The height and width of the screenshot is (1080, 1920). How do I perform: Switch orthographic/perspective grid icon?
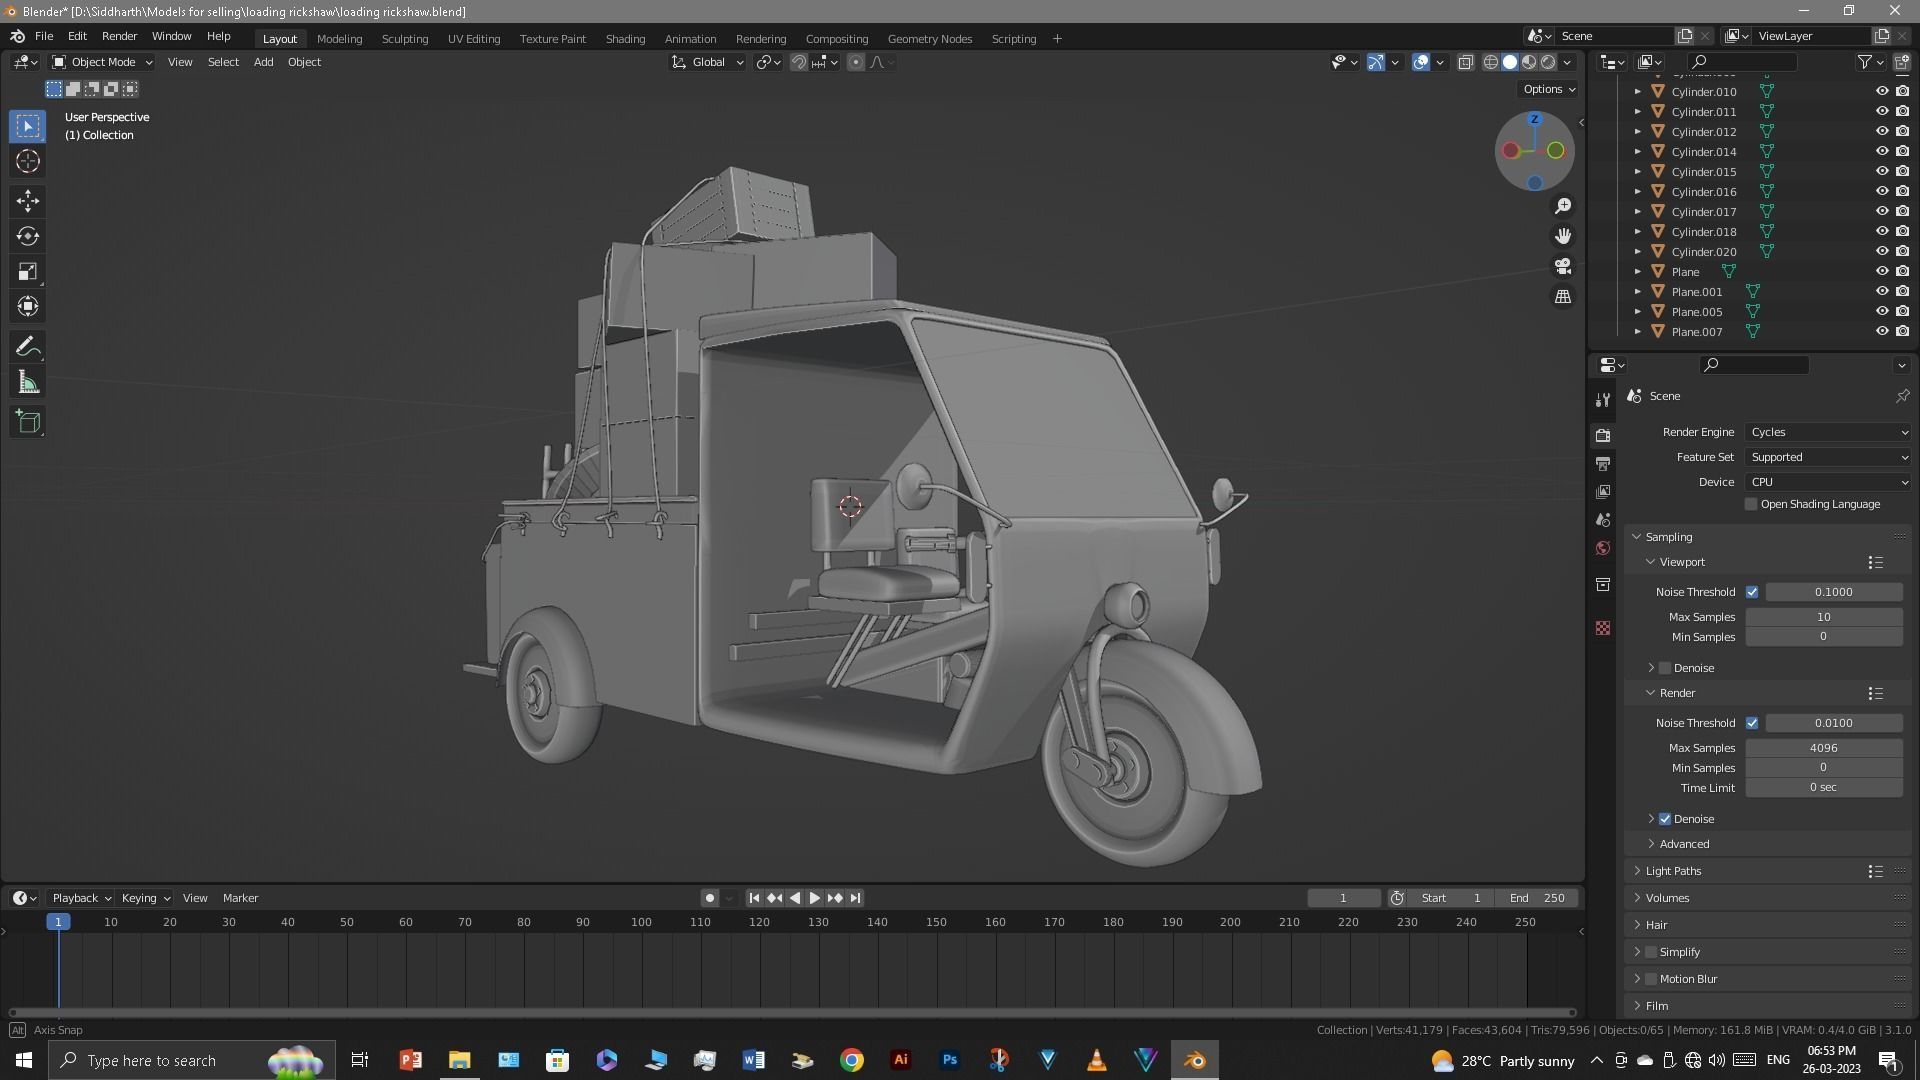(x=1562, y=297)
